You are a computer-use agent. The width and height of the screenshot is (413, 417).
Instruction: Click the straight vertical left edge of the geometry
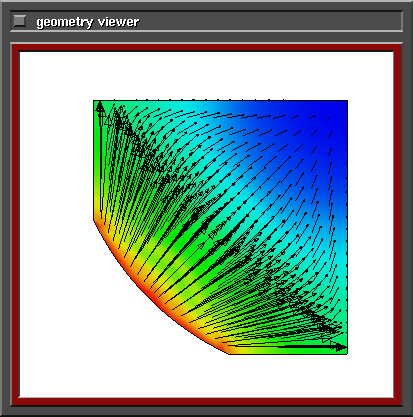[94, 160]
